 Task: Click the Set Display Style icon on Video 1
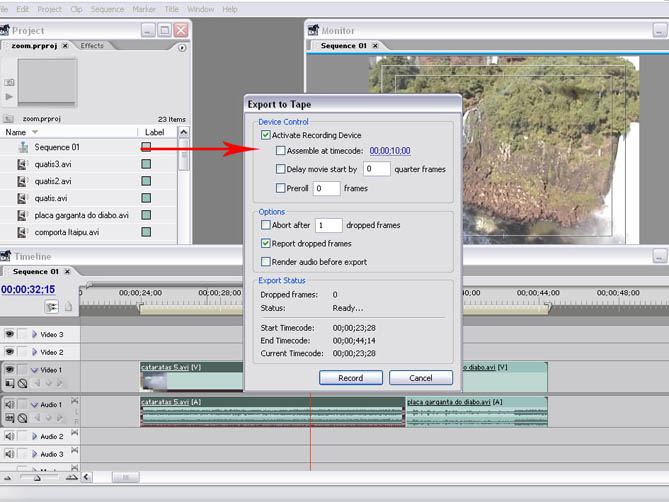tap(9, 384)
